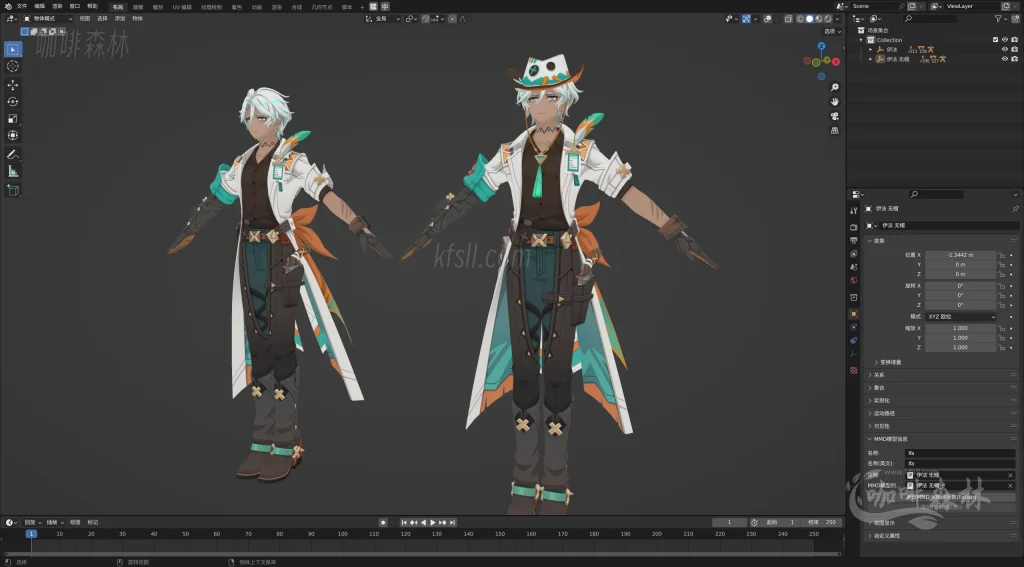Image resolution: width=1024 pixels, height=567 pixels.
Task: Select the Move tool
Action: click(x=12, y=85)
